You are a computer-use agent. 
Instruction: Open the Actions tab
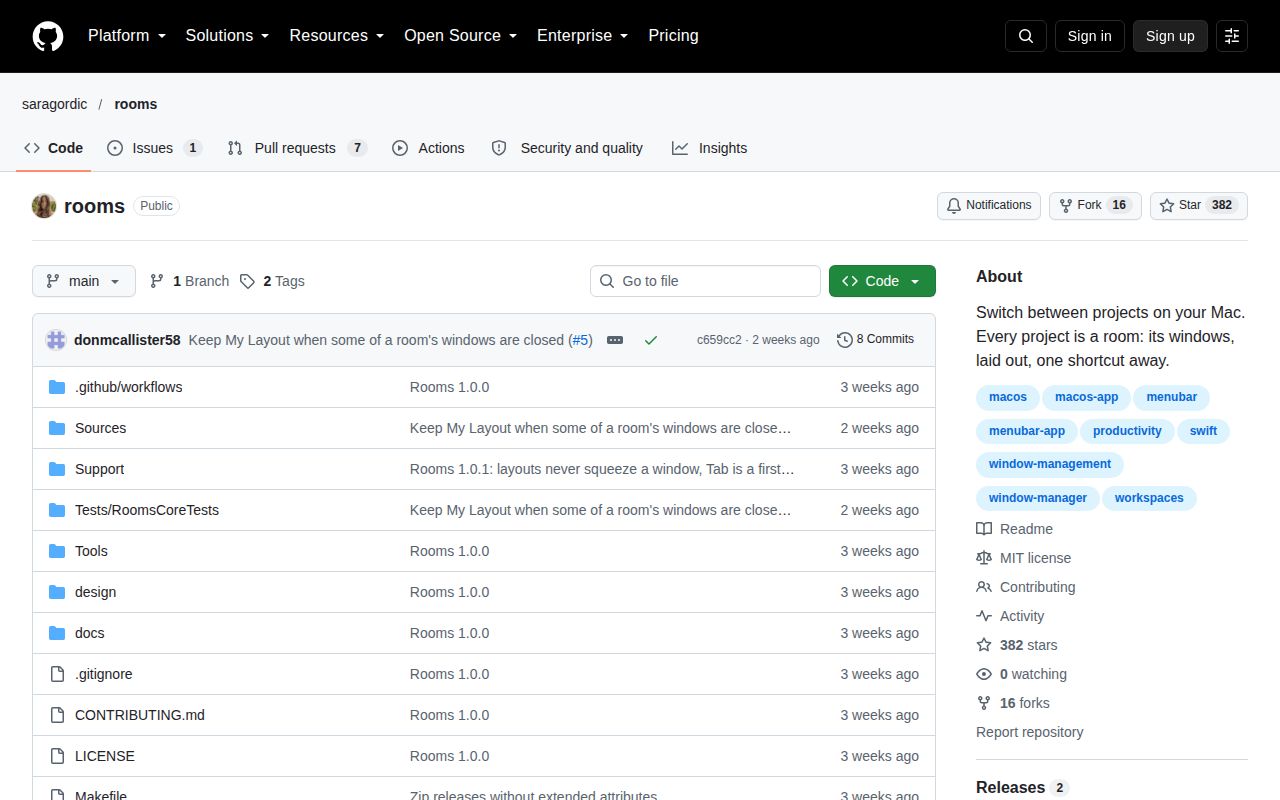(x=428, y=148)
